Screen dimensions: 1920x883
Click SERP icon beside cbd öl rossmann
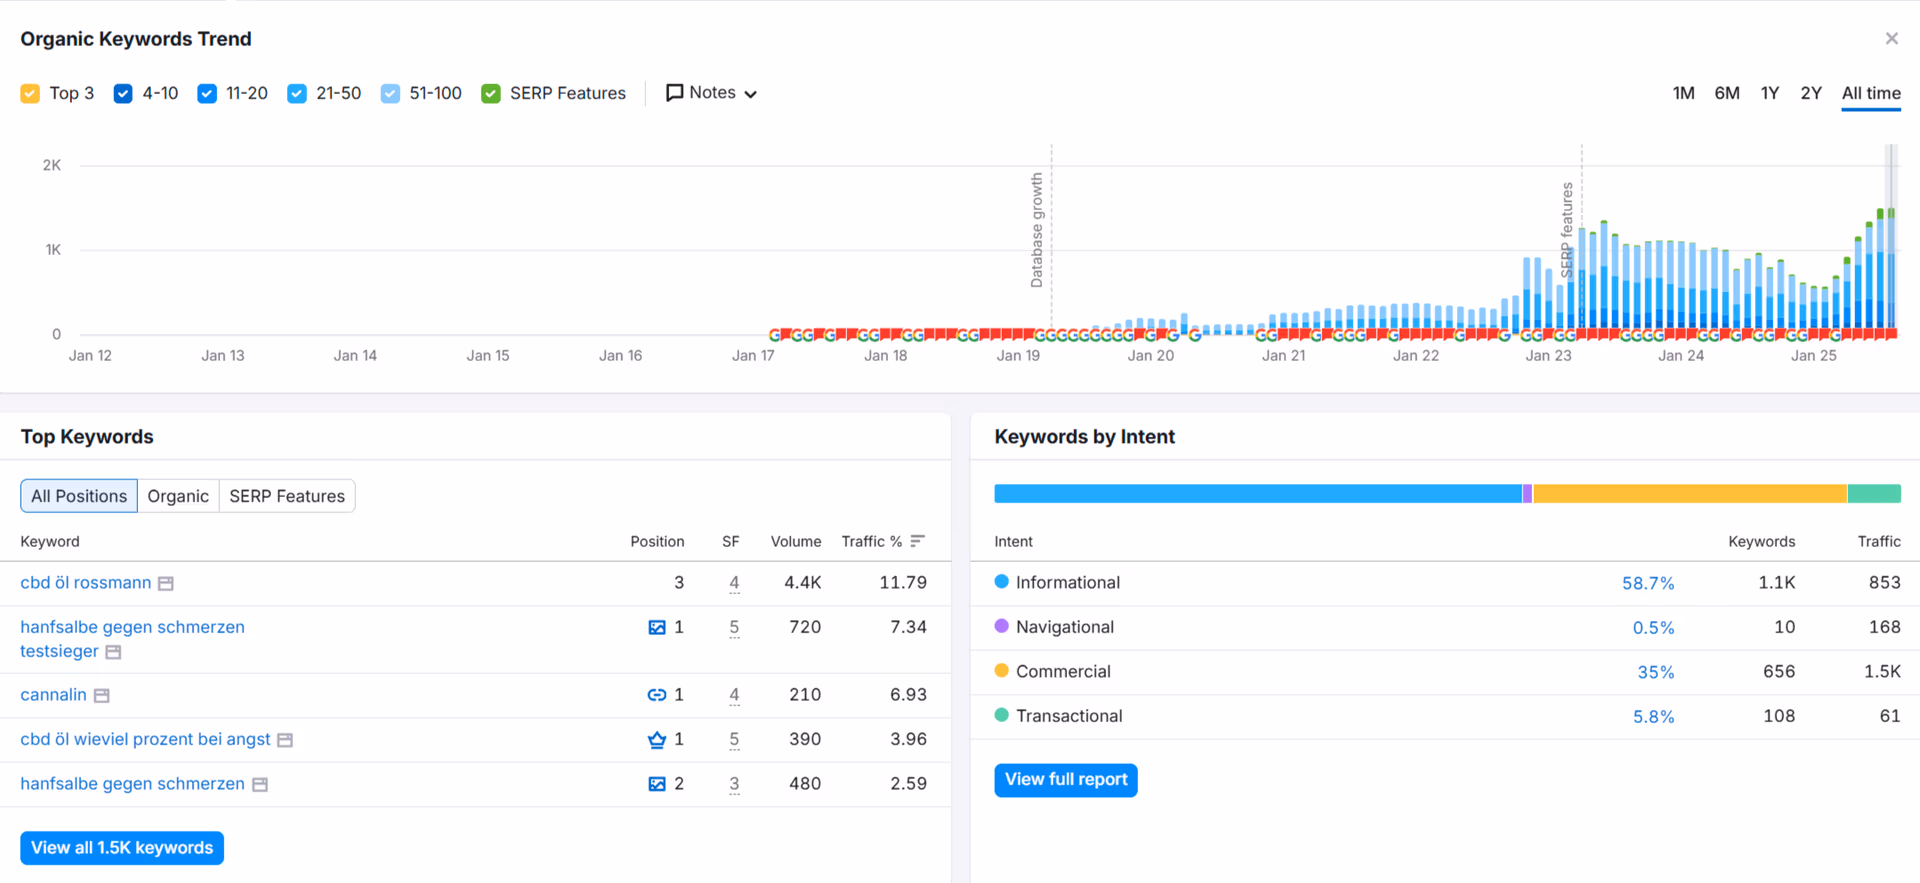click(166, 584)
